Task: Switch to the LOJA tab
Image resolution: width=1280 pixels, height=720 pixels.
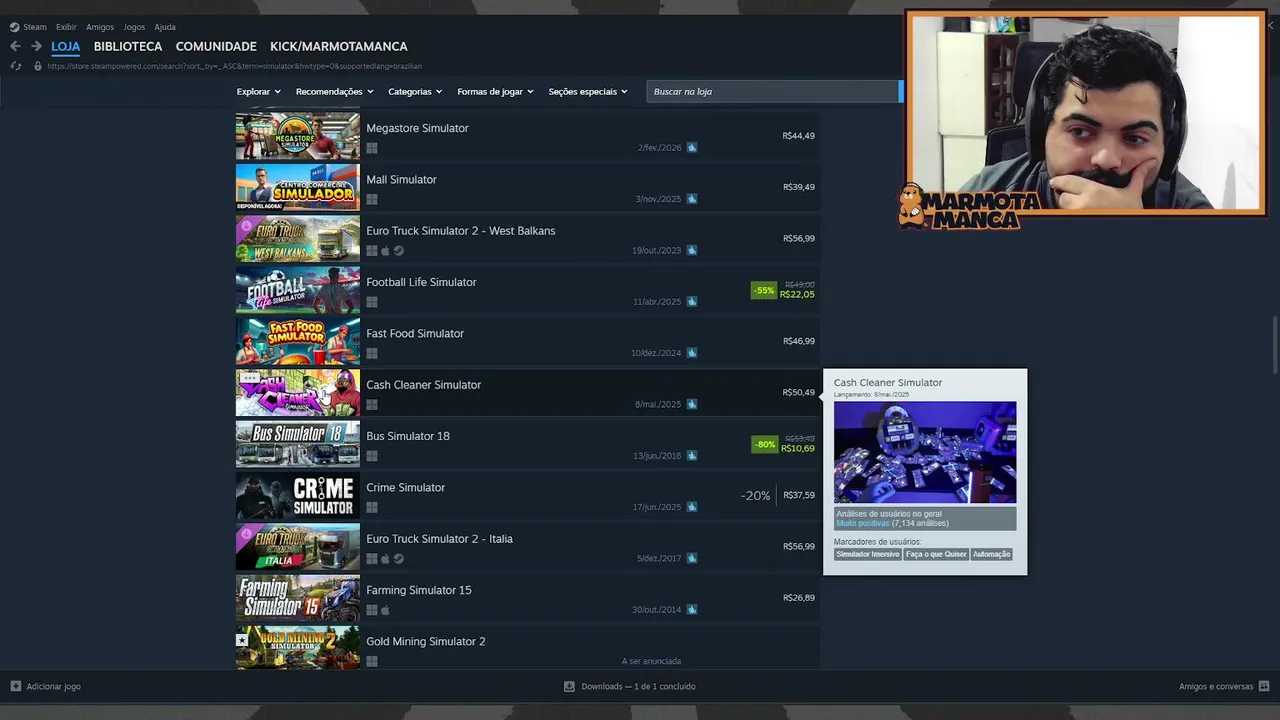Action: tap(66, 47)
